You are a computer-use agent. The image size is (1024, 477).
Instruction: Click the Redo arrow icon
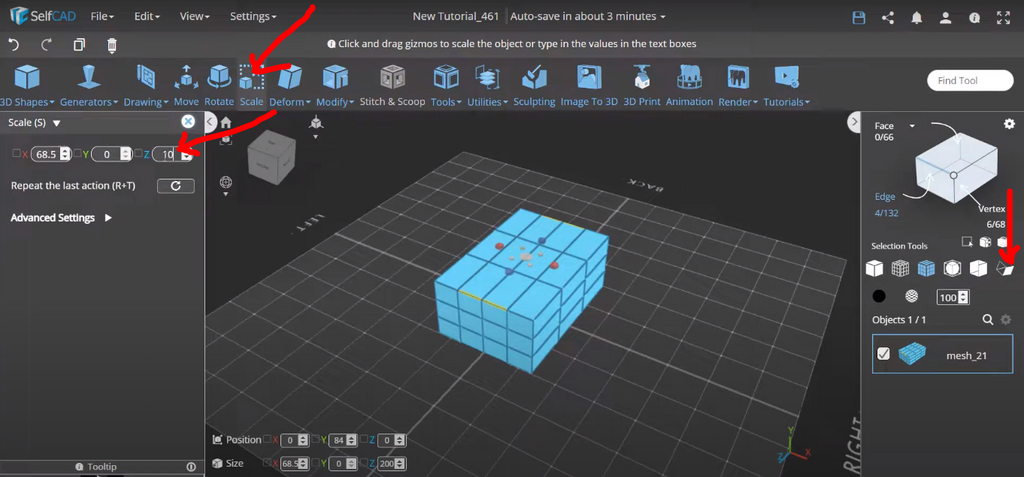tap(46, 45)
